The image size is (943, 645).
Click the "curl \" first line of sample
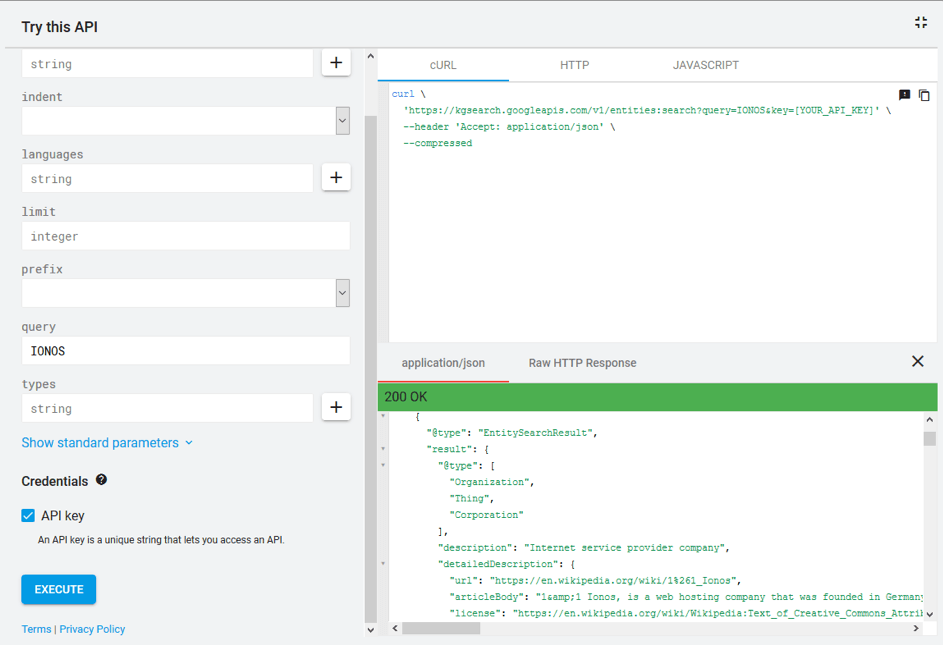pos(409,94)
